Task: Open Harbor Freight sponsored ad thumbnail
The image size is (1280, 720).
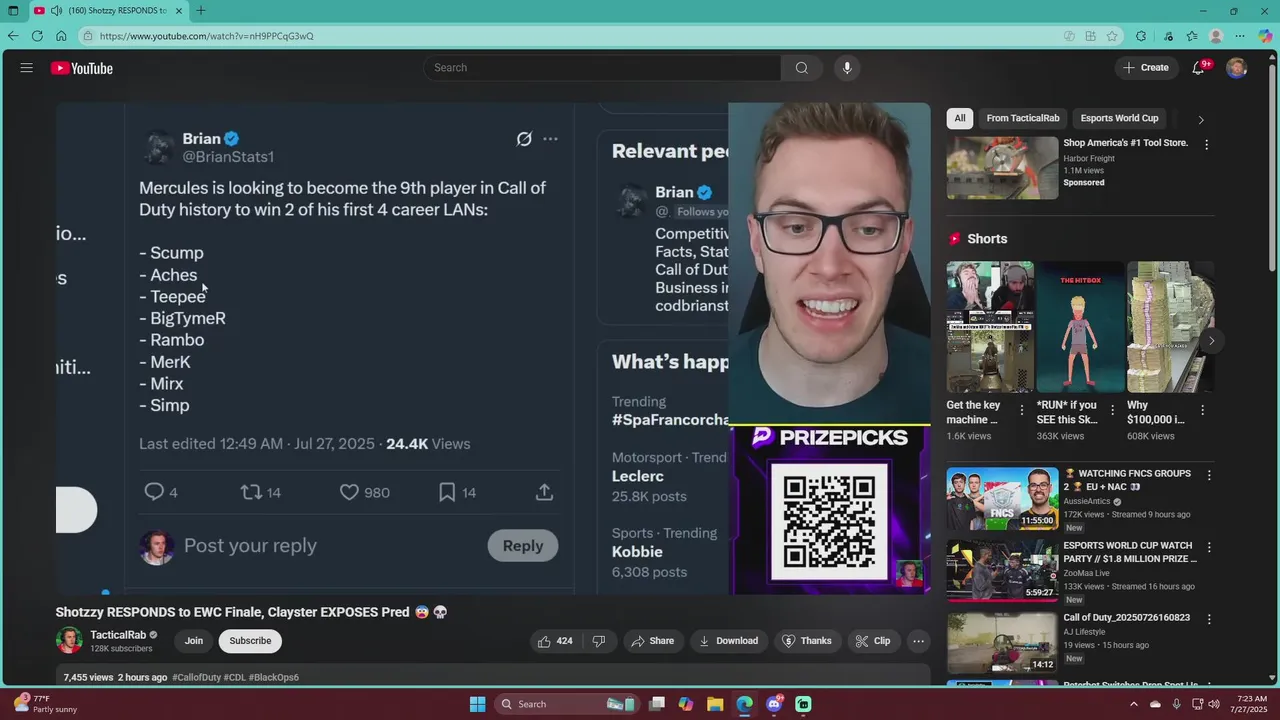Action: coord(1002,168)
